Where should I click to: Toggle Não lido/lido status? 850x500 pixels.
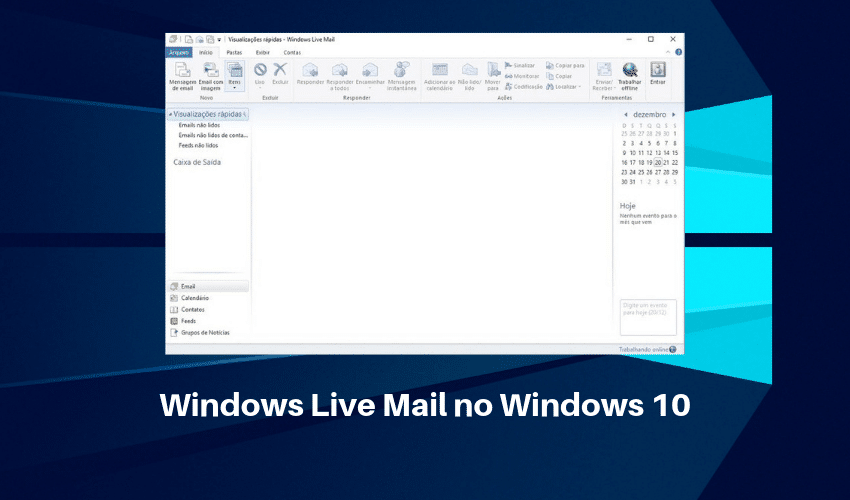pos(469,76)
